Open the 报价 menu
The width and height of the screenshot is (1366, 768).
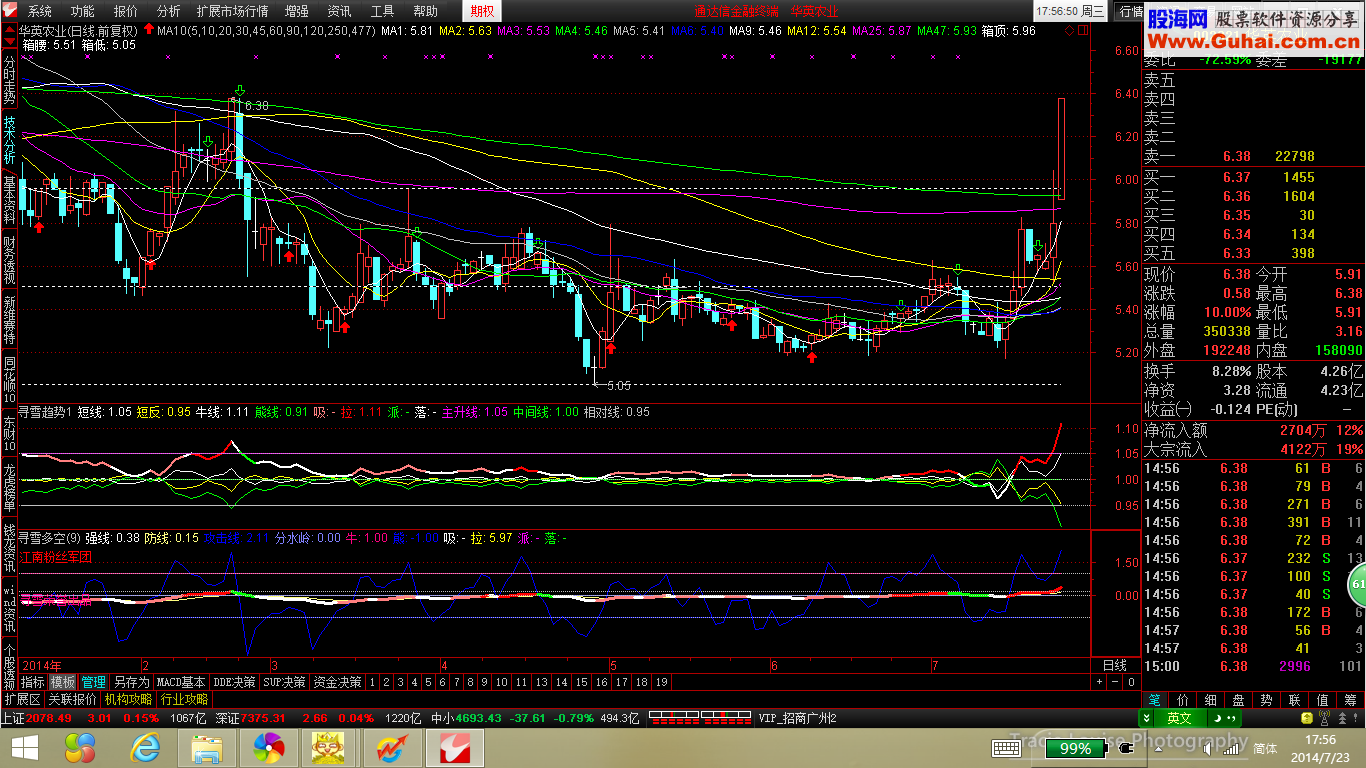[125, 11]
